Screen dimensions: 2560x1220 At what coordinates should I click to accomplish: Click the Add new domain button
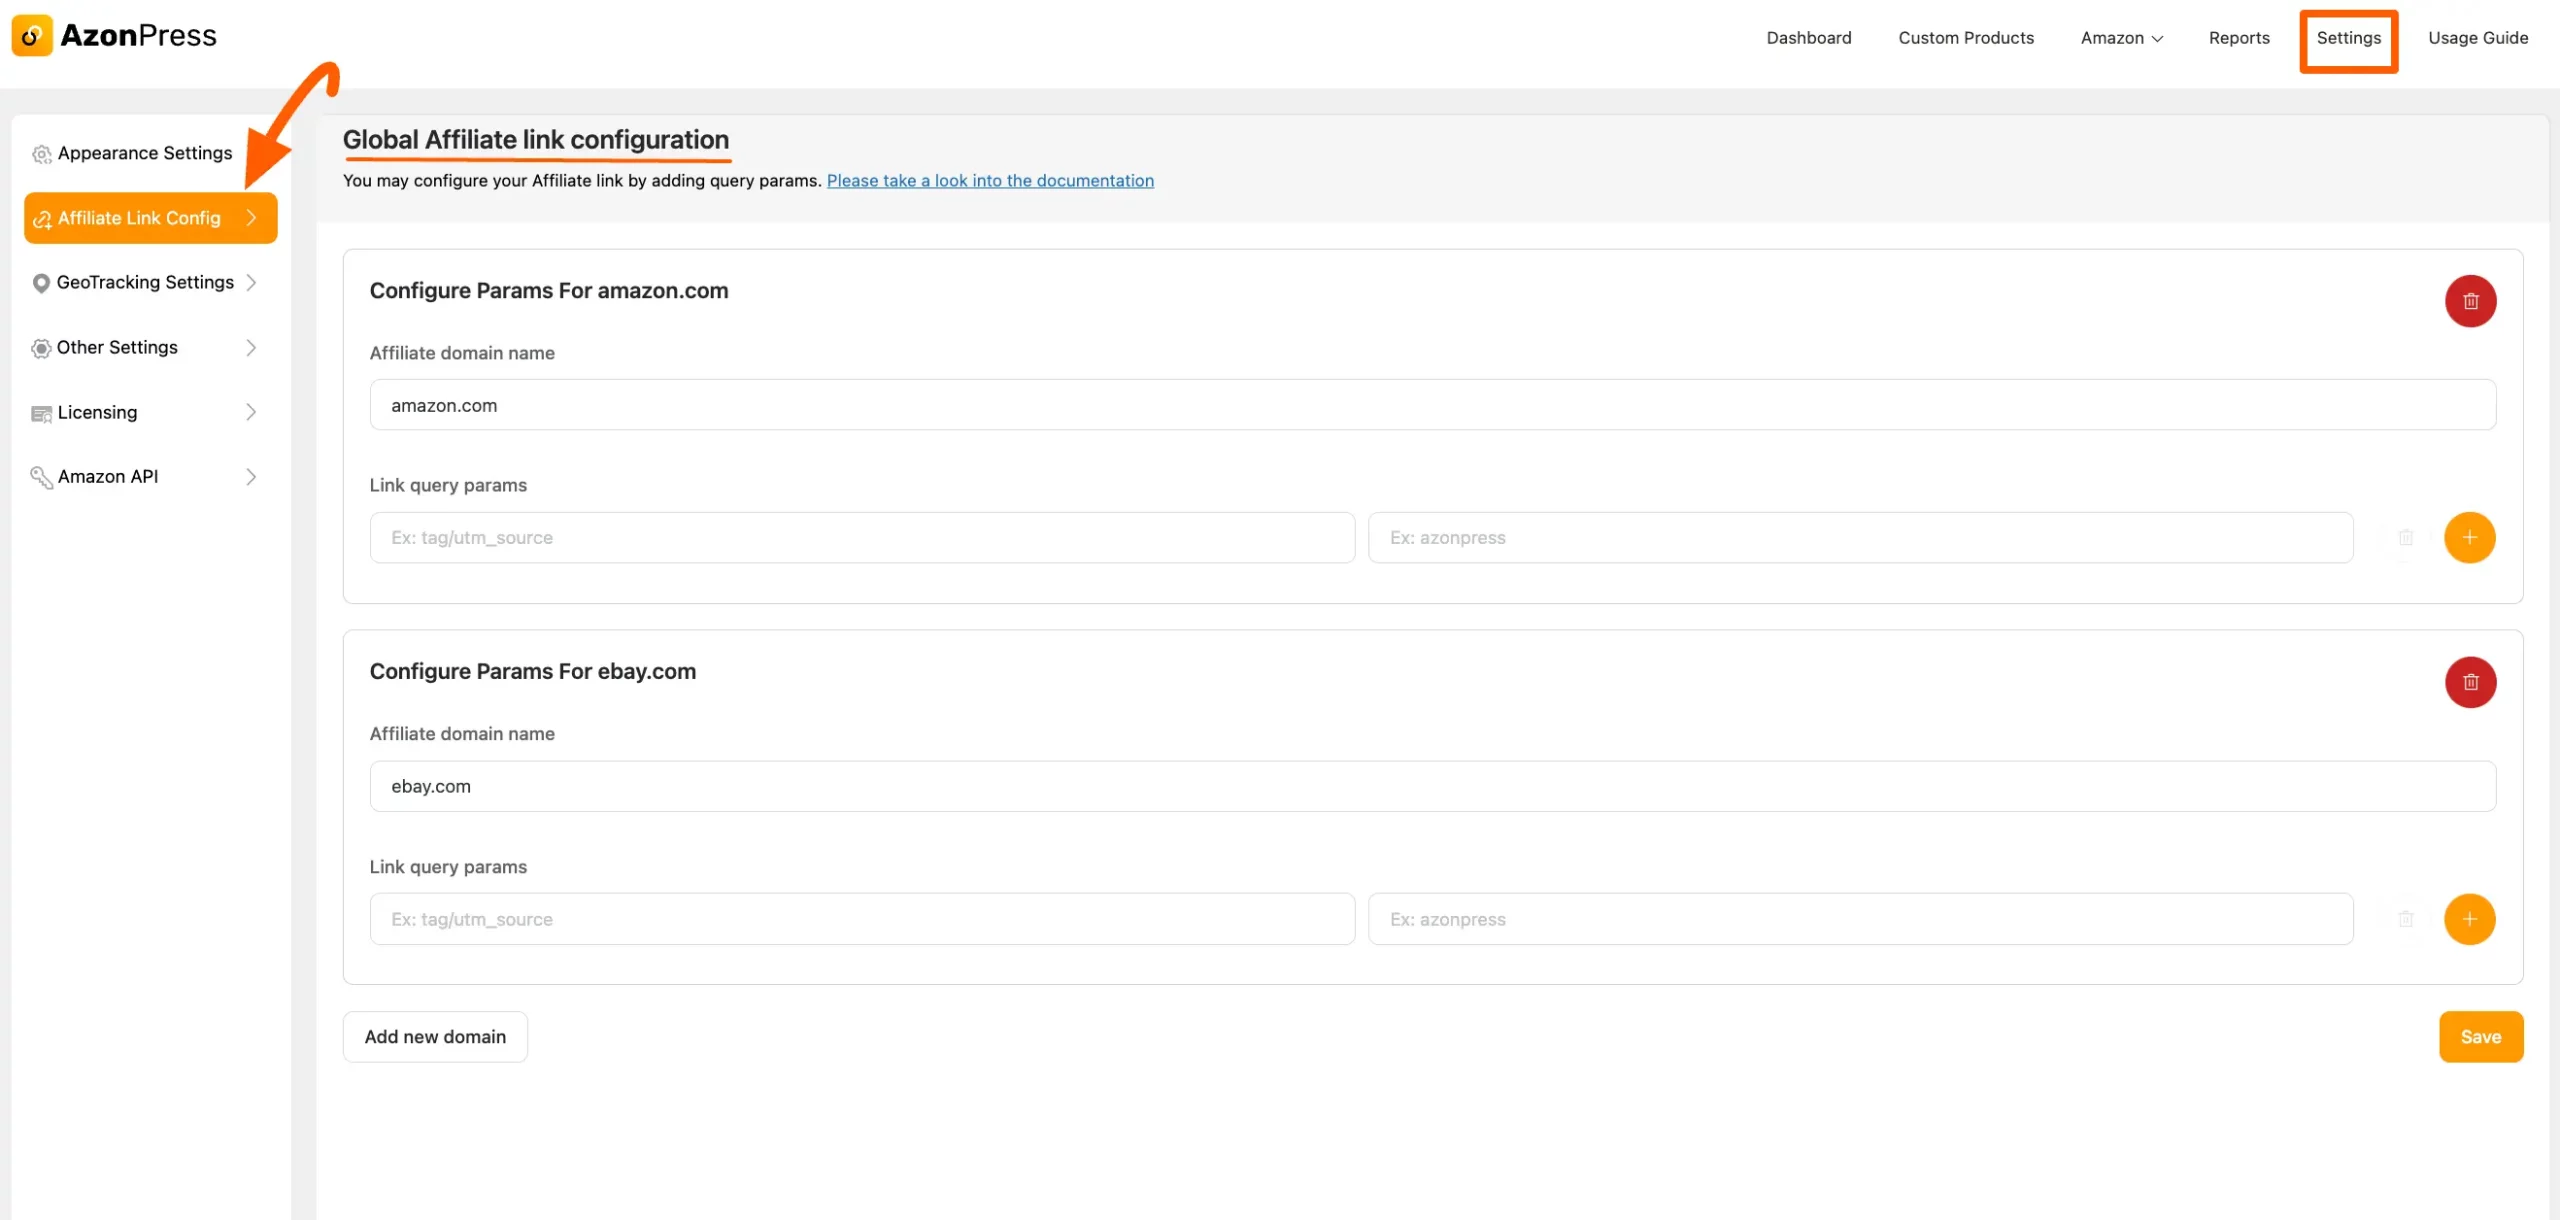pos(435,1036)
